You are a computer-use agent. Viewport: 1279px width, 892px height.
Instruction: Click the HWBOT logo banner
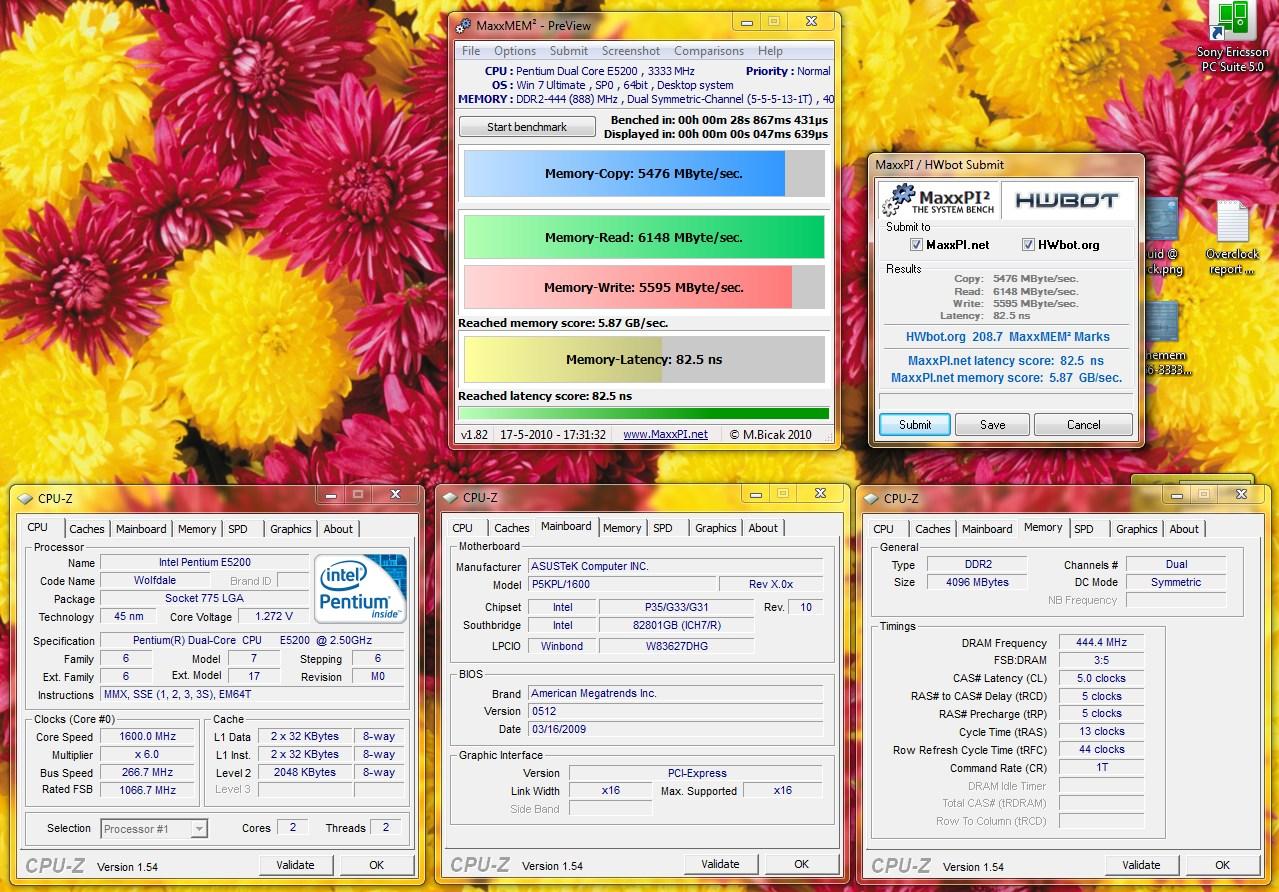pyautogui.click(x=1066, y=200)
